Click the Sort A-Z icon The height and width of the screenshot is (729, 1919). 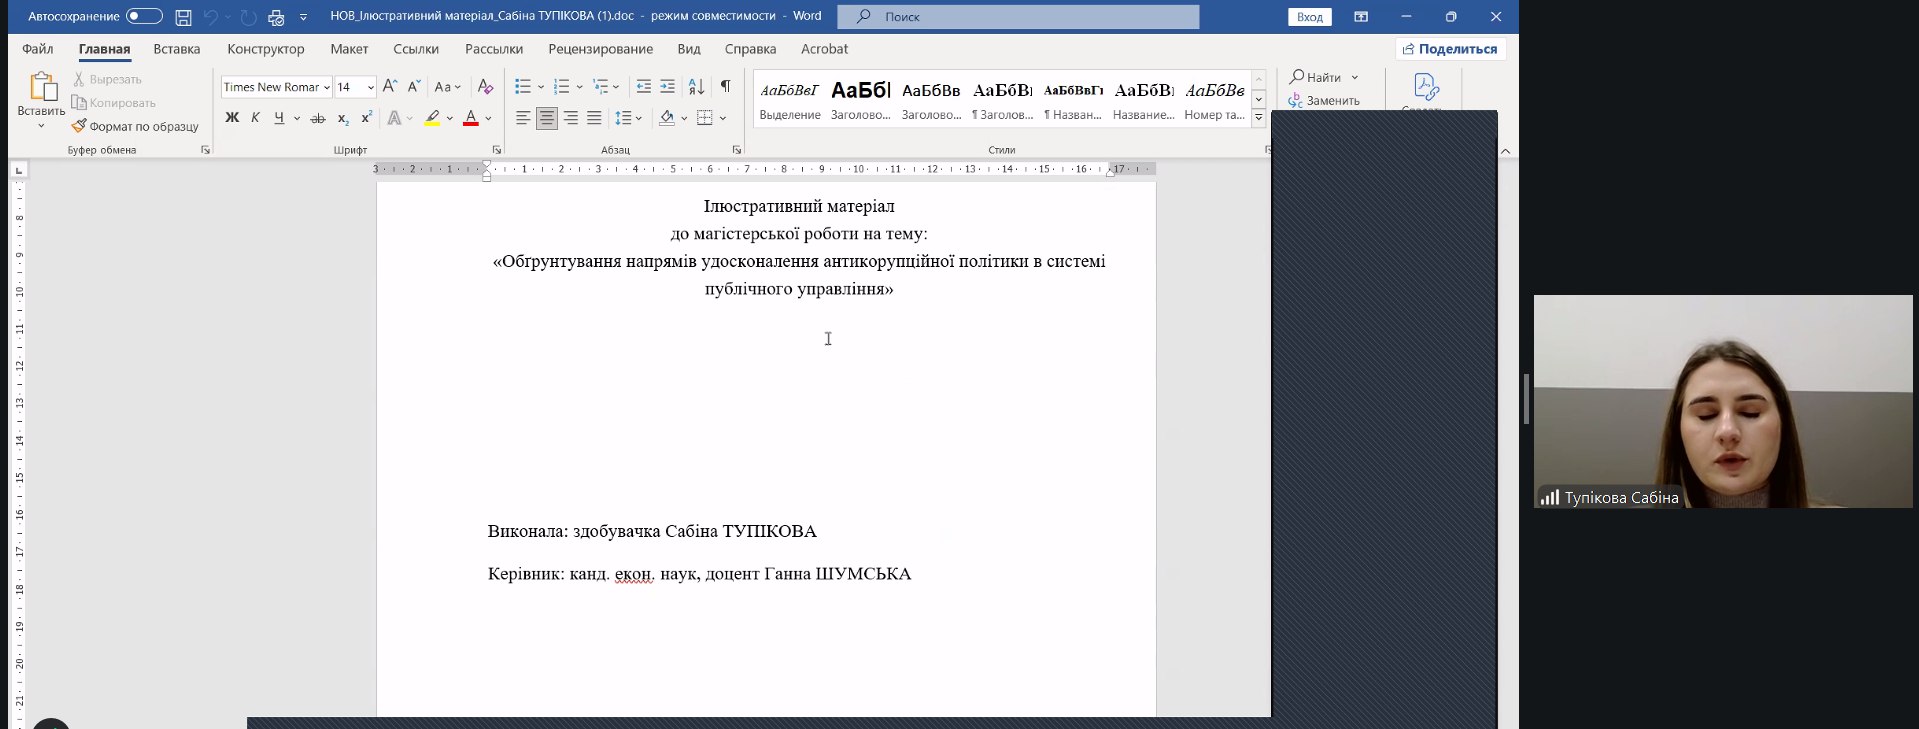tap(696, 87)
